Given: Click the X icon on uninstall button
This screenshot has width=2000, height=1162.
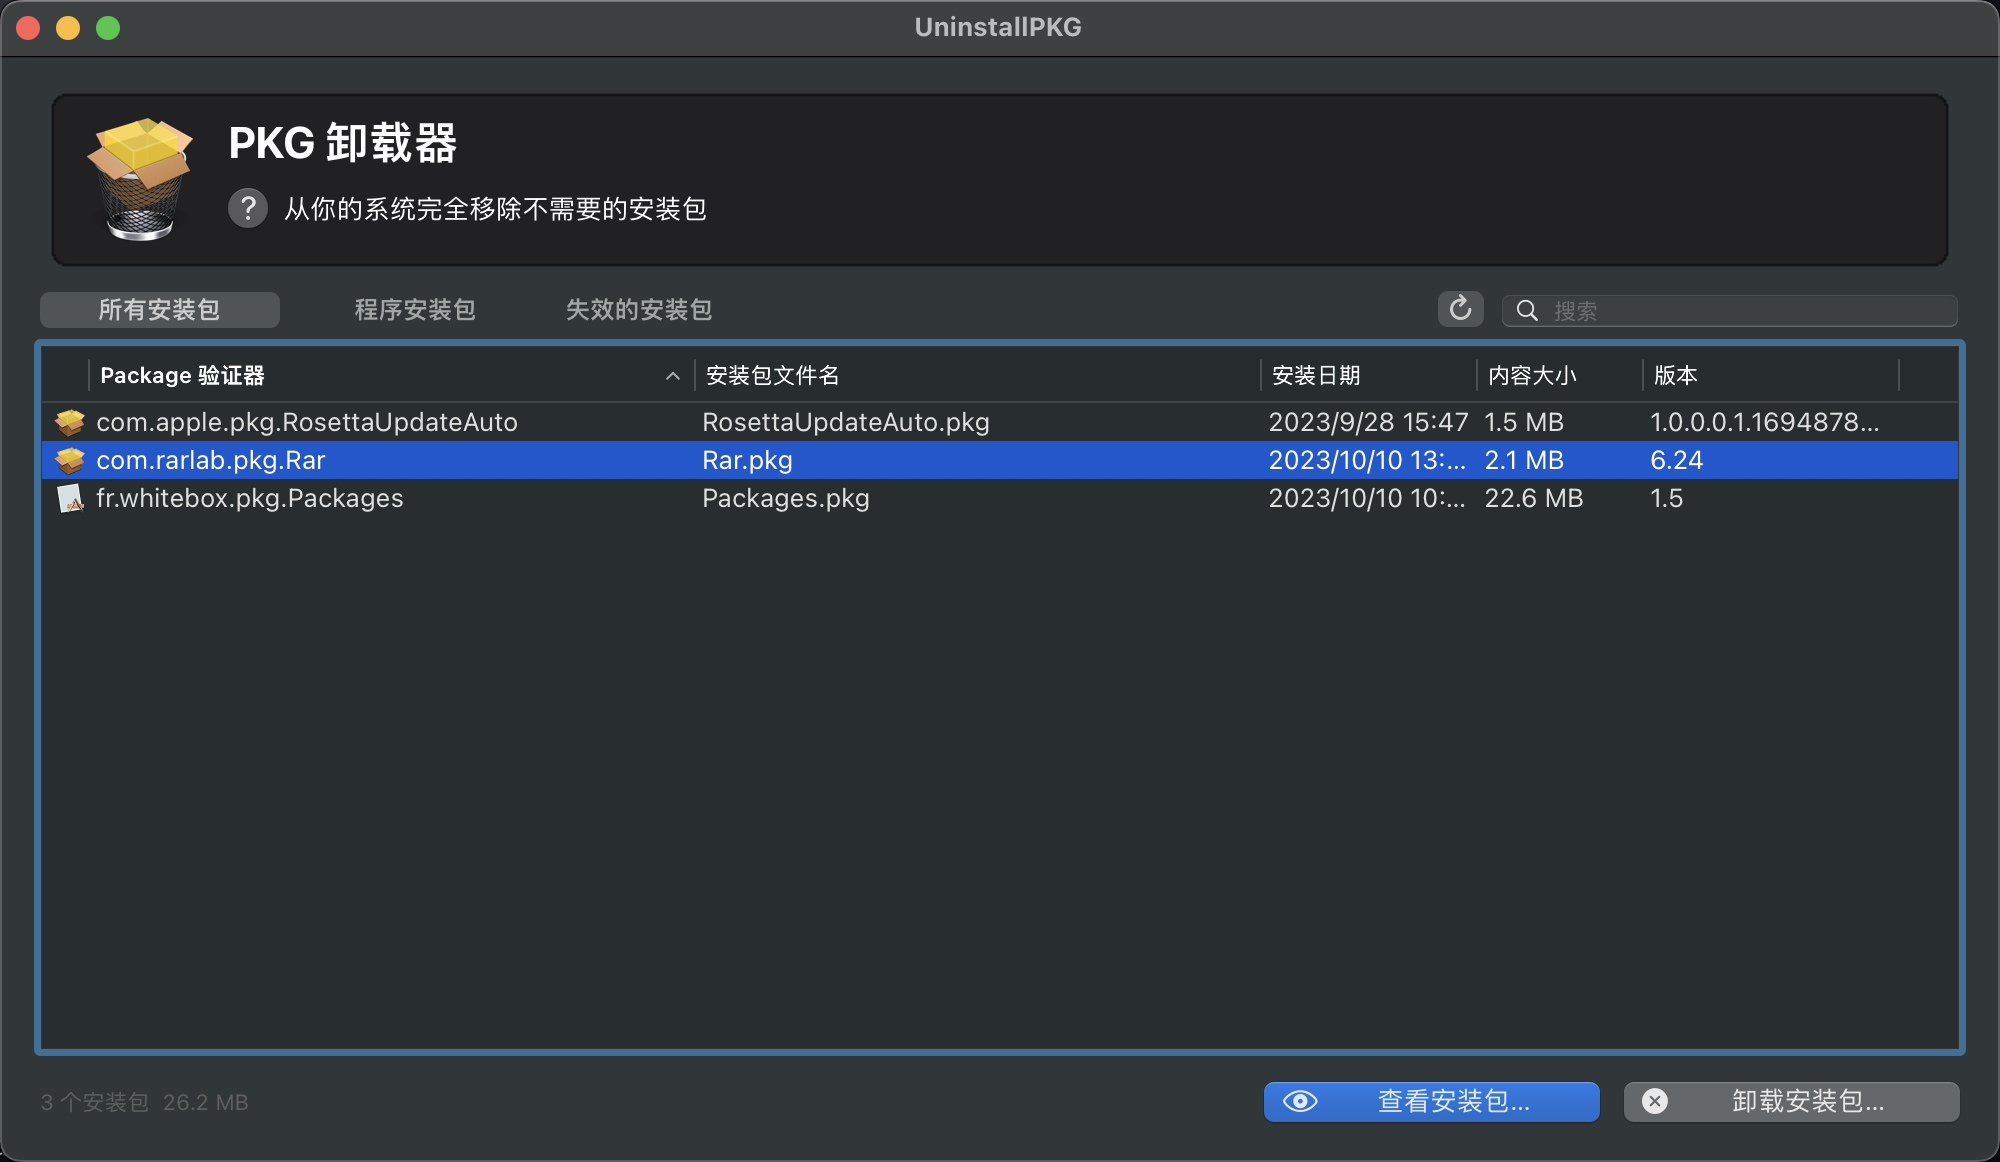Looking at the screenshot, I should [x=1655, y=1101].
